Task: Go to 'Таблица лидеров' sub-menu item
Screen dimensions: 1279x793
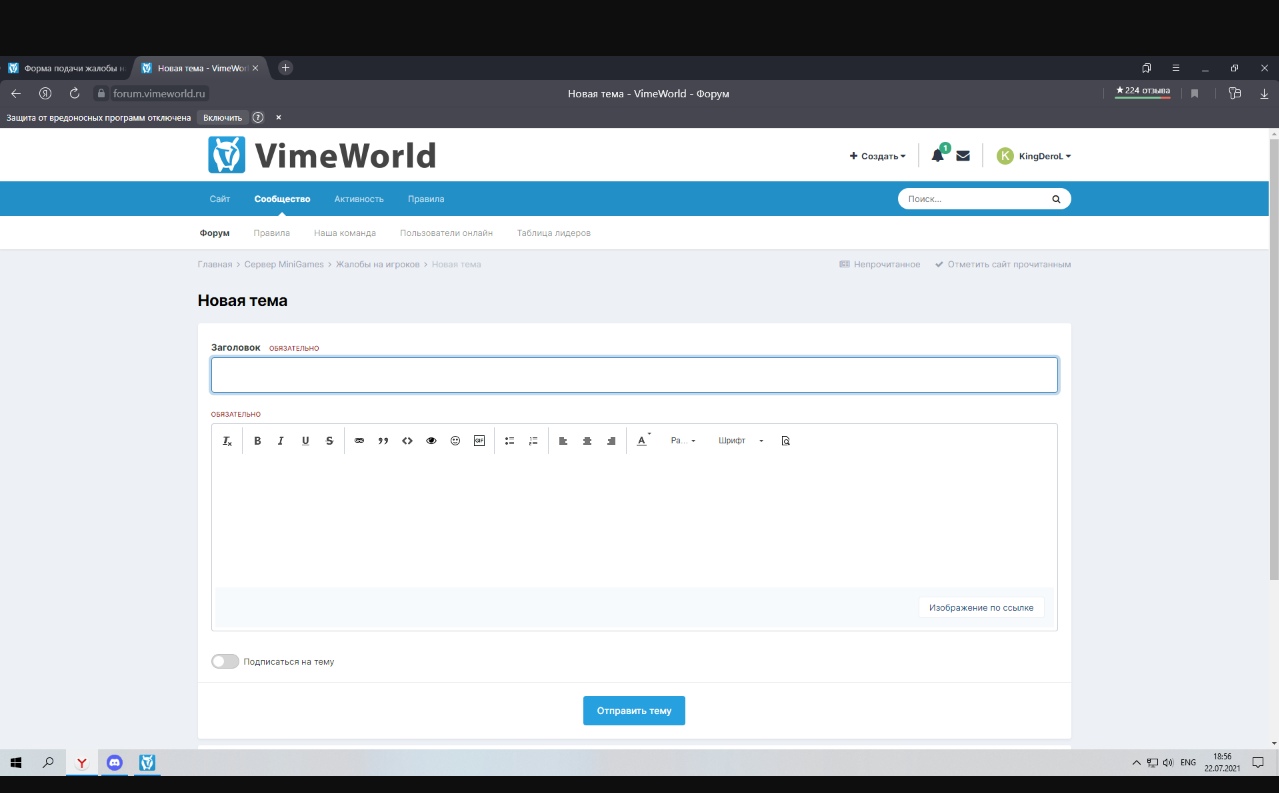Action: pyautogui.click(x=553, y=233)
